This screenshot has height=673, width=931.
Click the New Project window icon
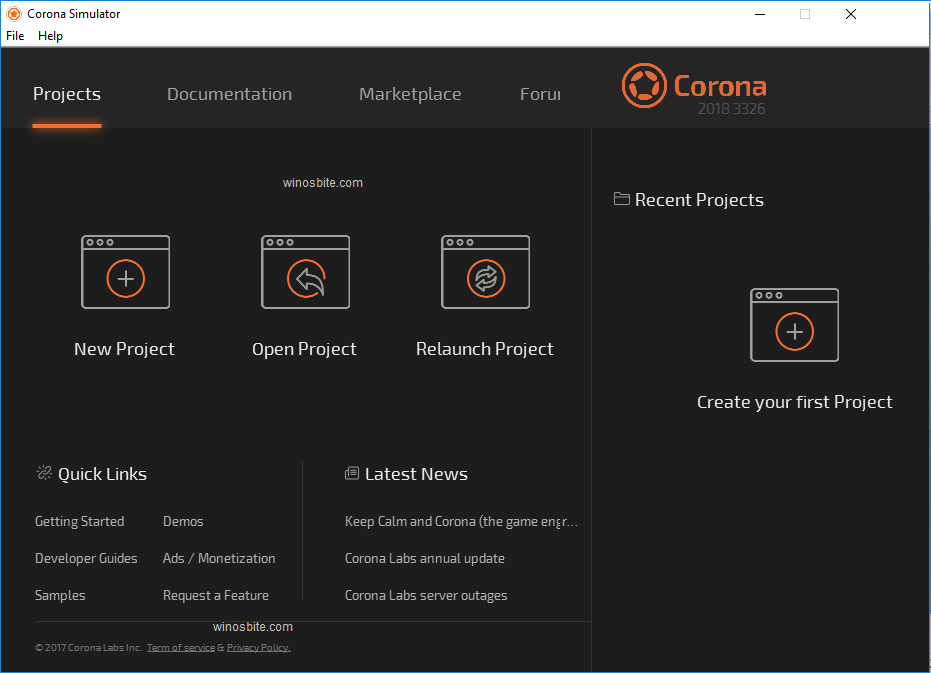tap(125, 272)
